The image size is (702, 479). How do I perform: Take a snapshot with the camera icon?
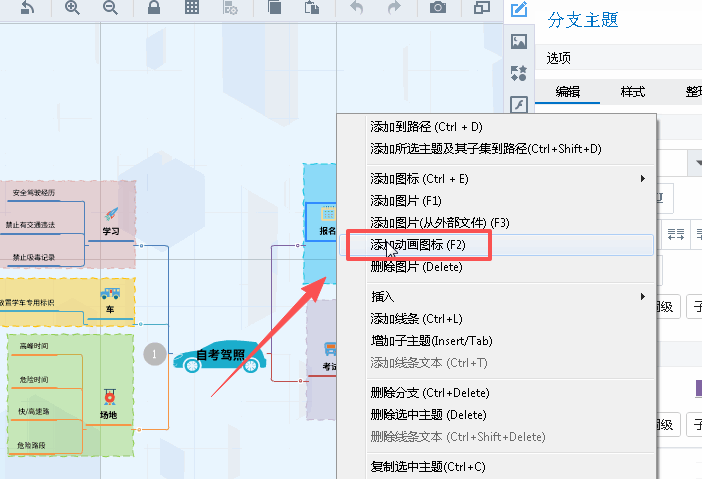tap(438, 8)
